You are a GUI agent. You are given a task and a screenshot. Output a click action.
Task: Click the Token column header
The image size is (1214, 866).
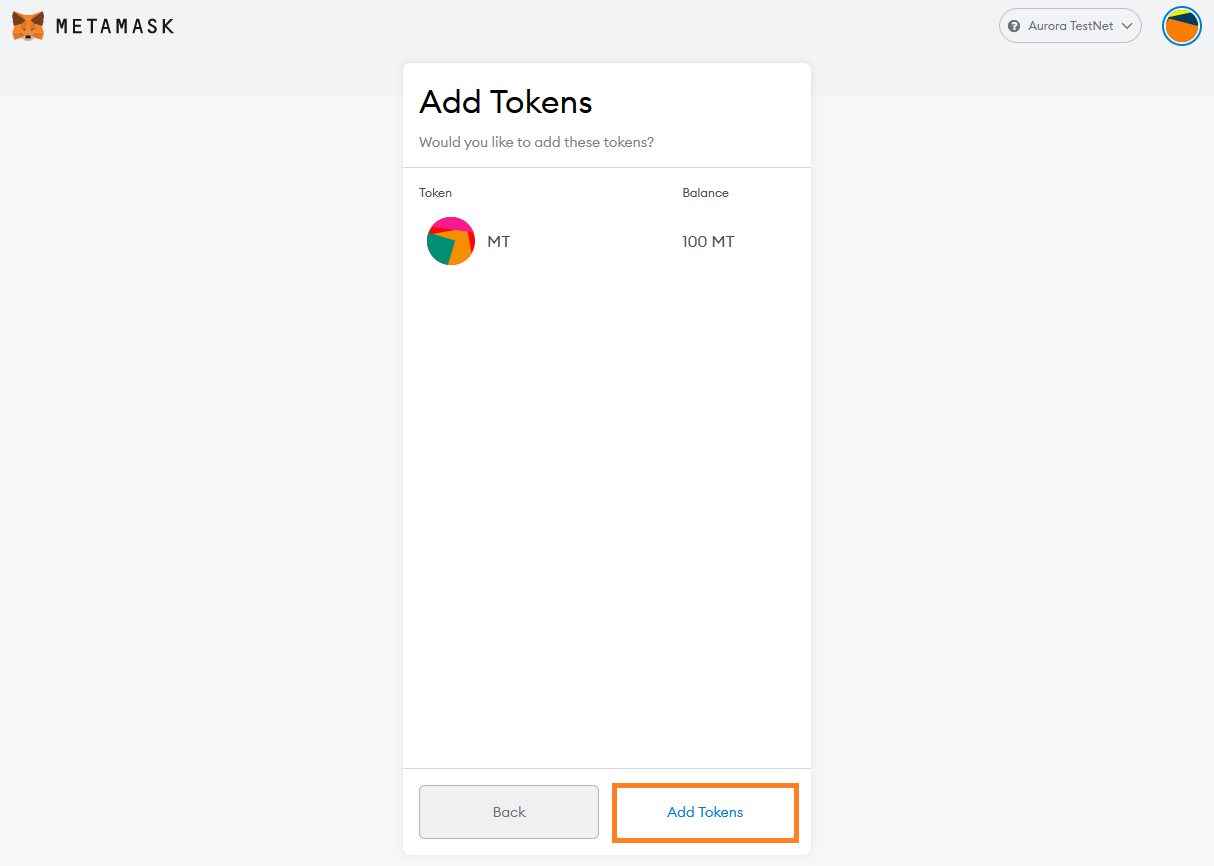click(435, 193)
